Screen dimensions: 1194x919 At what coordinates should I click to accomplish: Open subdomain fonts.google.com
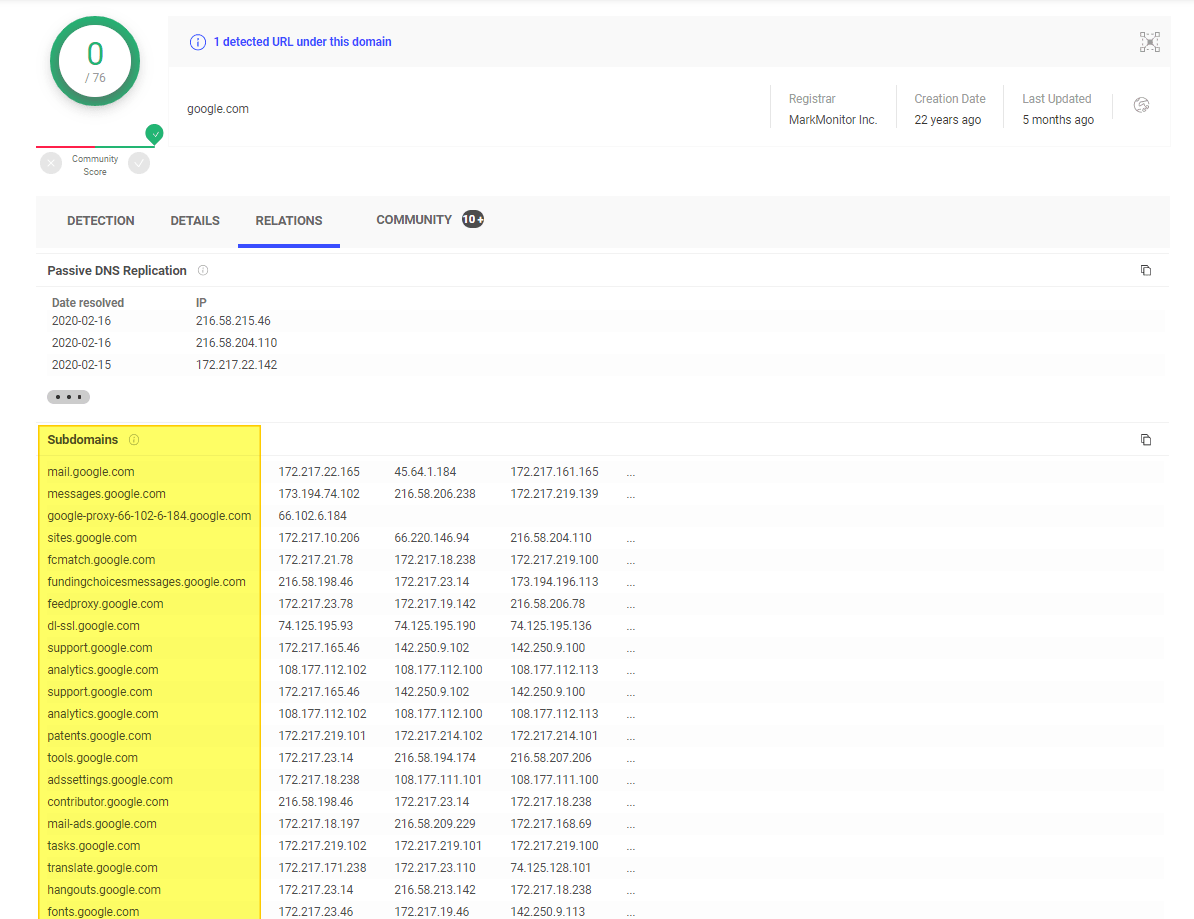coord(93,911)
